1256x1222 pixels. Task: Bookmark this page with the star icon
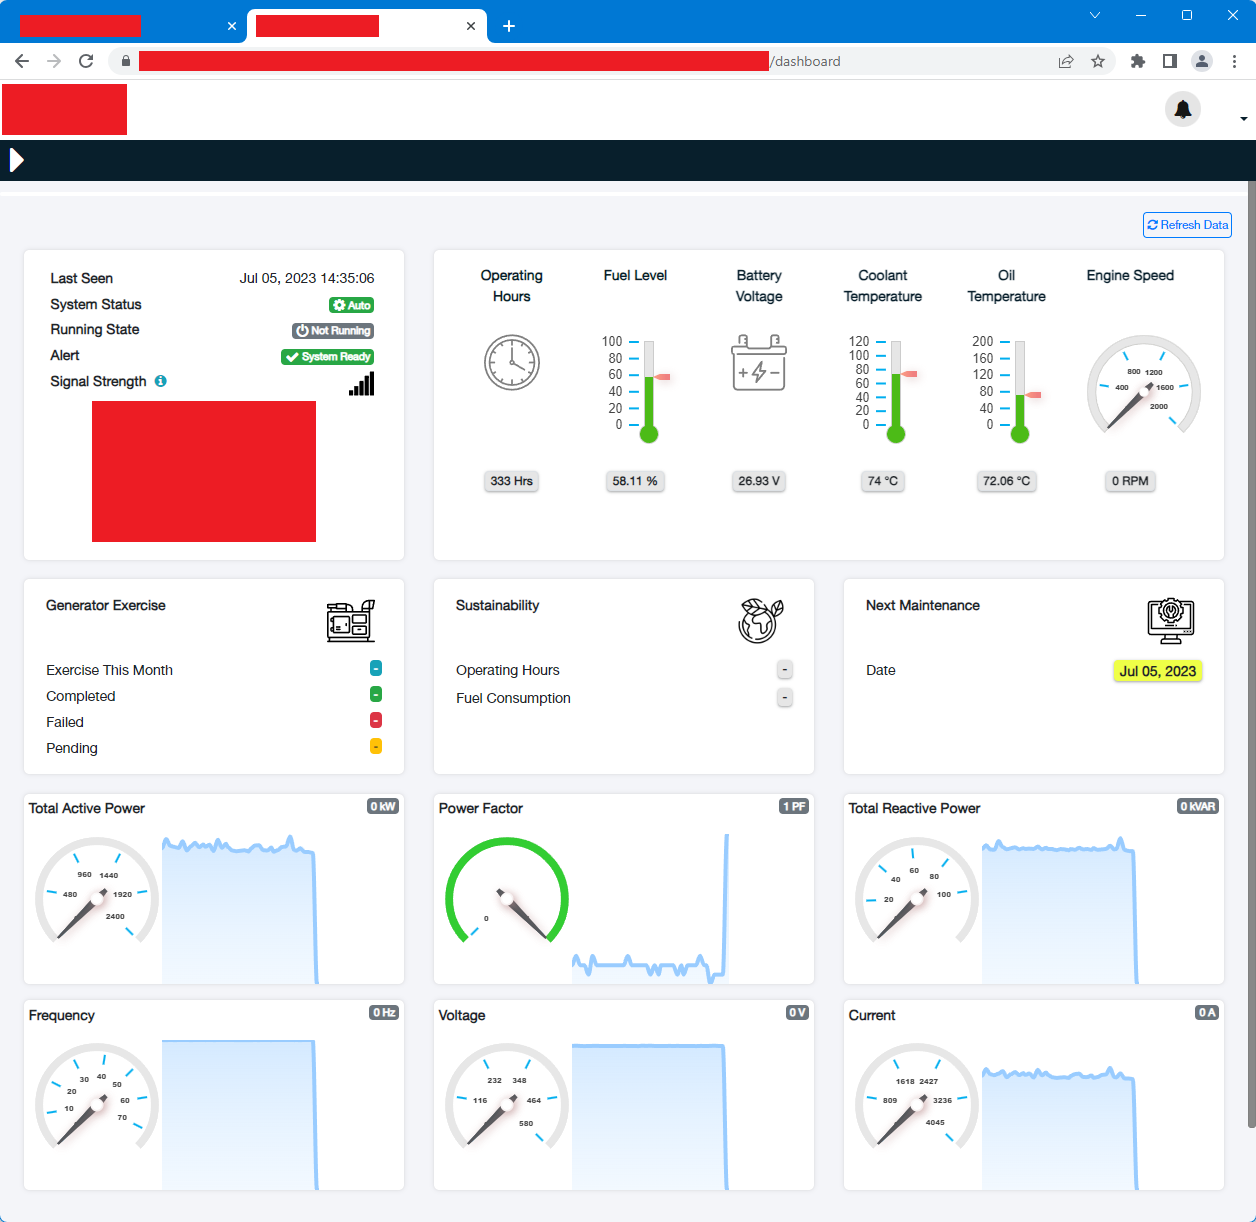tap(1098, 61)
